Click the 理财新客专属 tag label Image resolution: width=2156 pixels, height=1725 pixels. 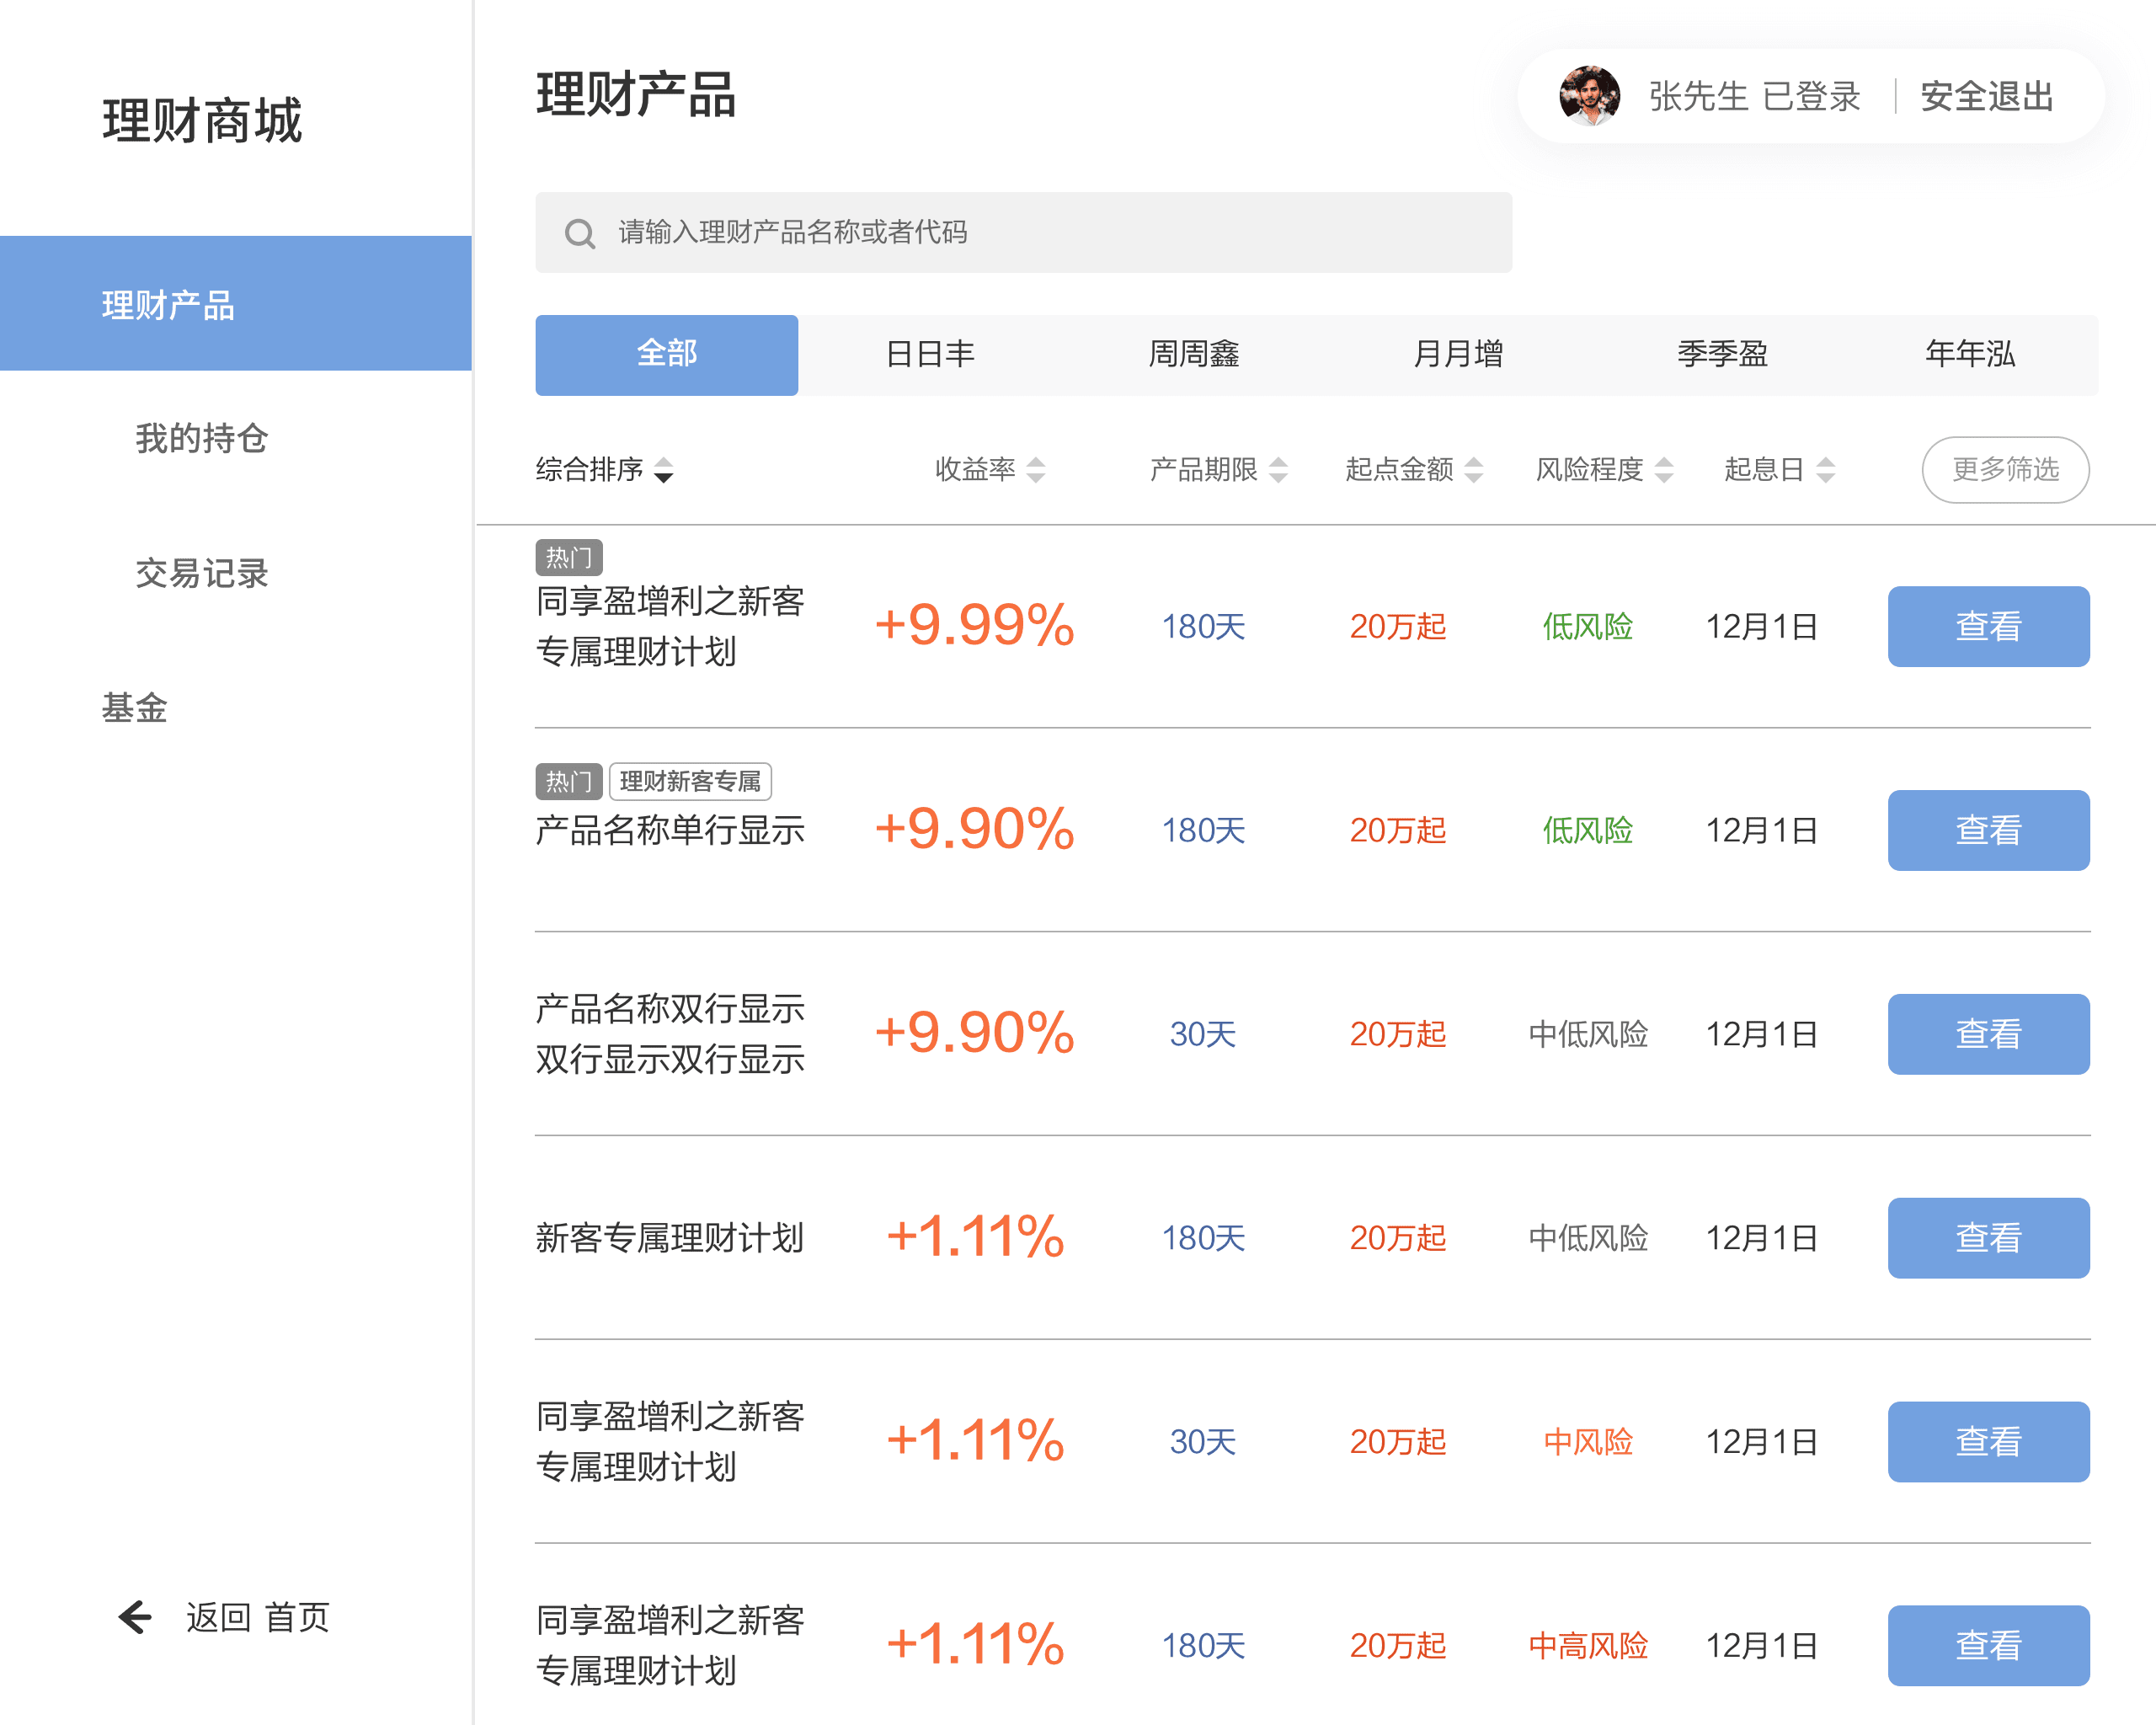pyautogui.click(x=690, y=781)
